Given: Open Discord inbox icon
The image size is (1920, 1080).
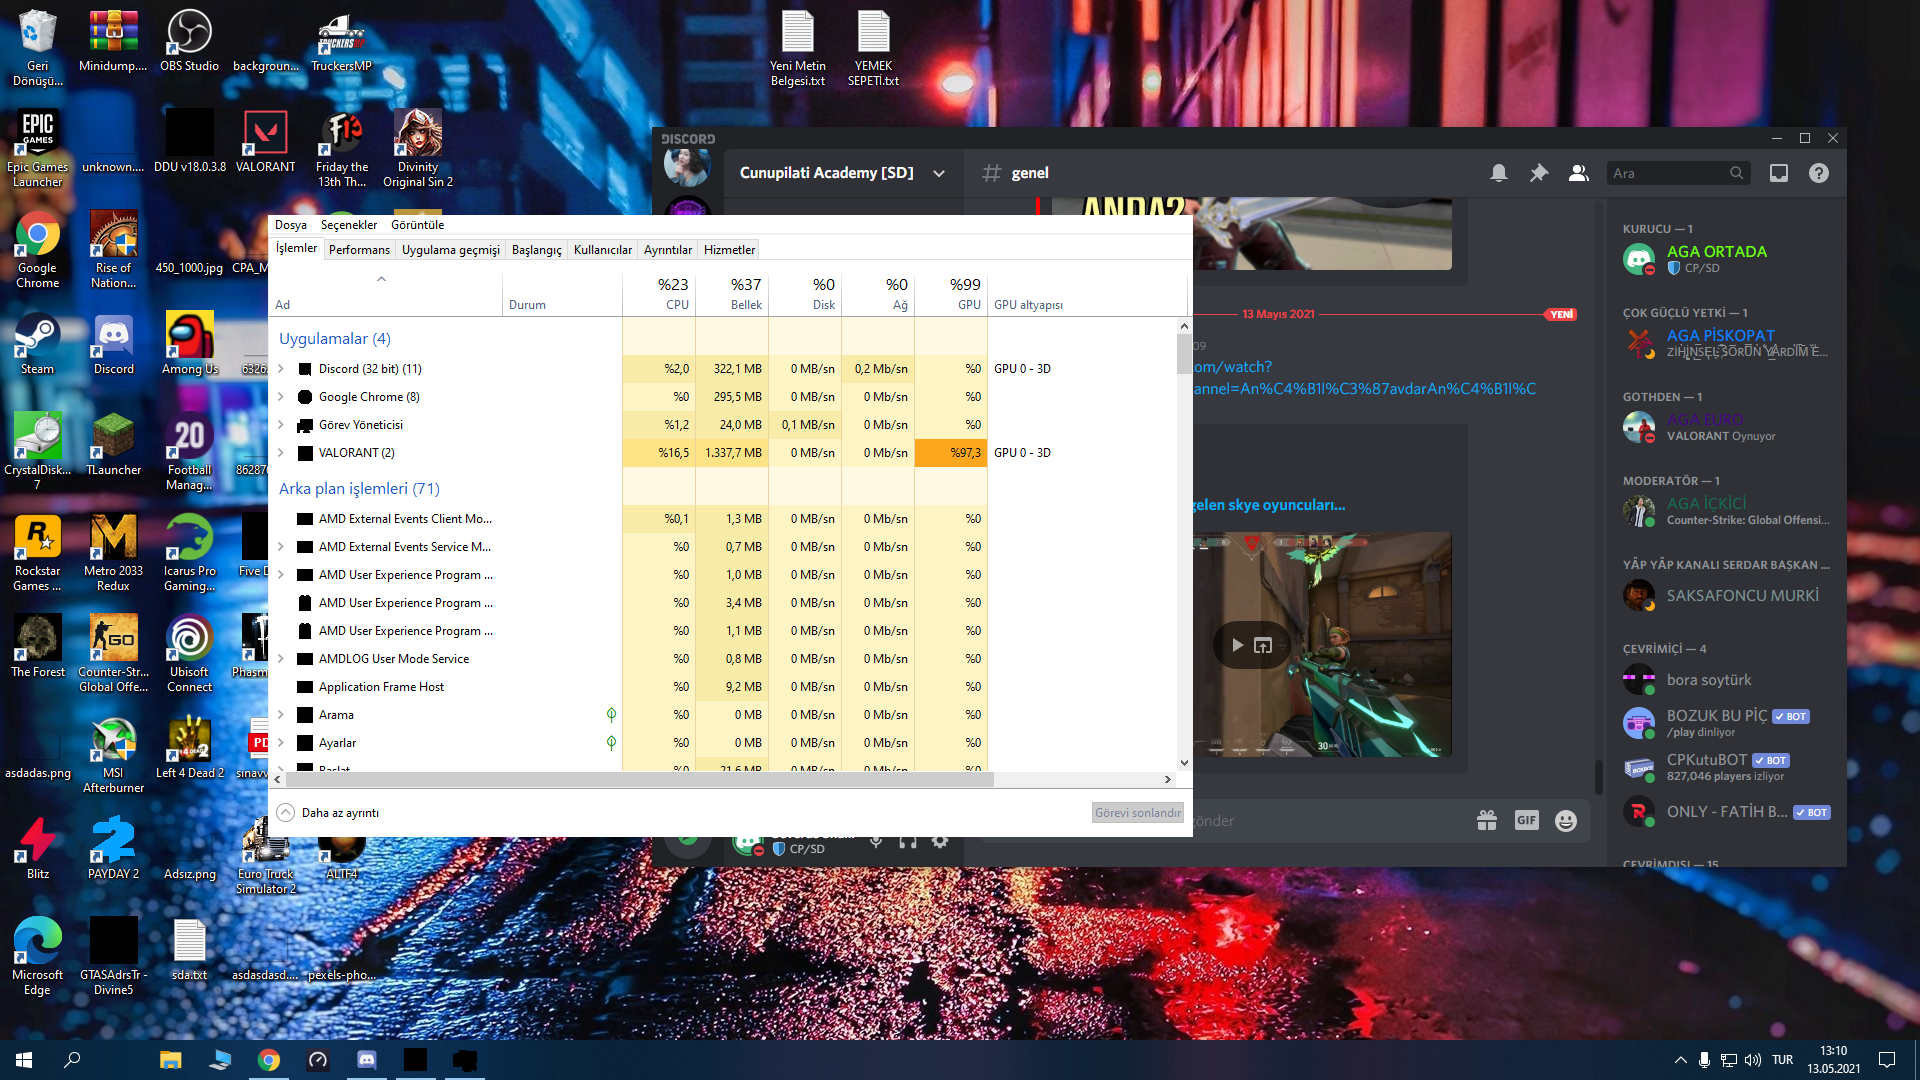Looking at the screenshot, I should 1779,173.
